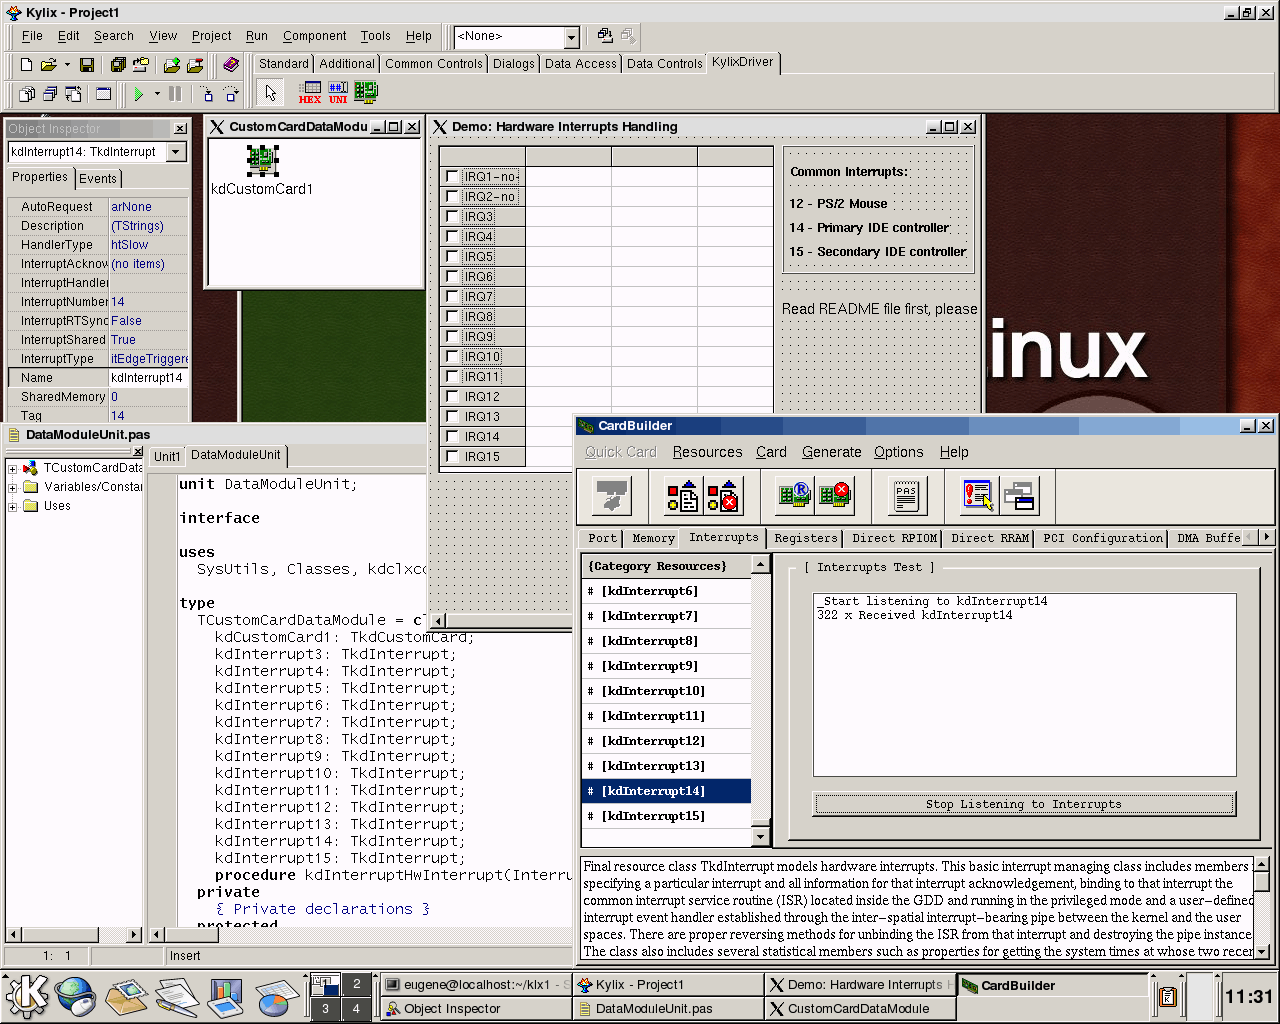The width and height of the screenshot is (1280, 1024).
Task: Check the IRQ7 checkbox
Action: (x=452, y=296)
